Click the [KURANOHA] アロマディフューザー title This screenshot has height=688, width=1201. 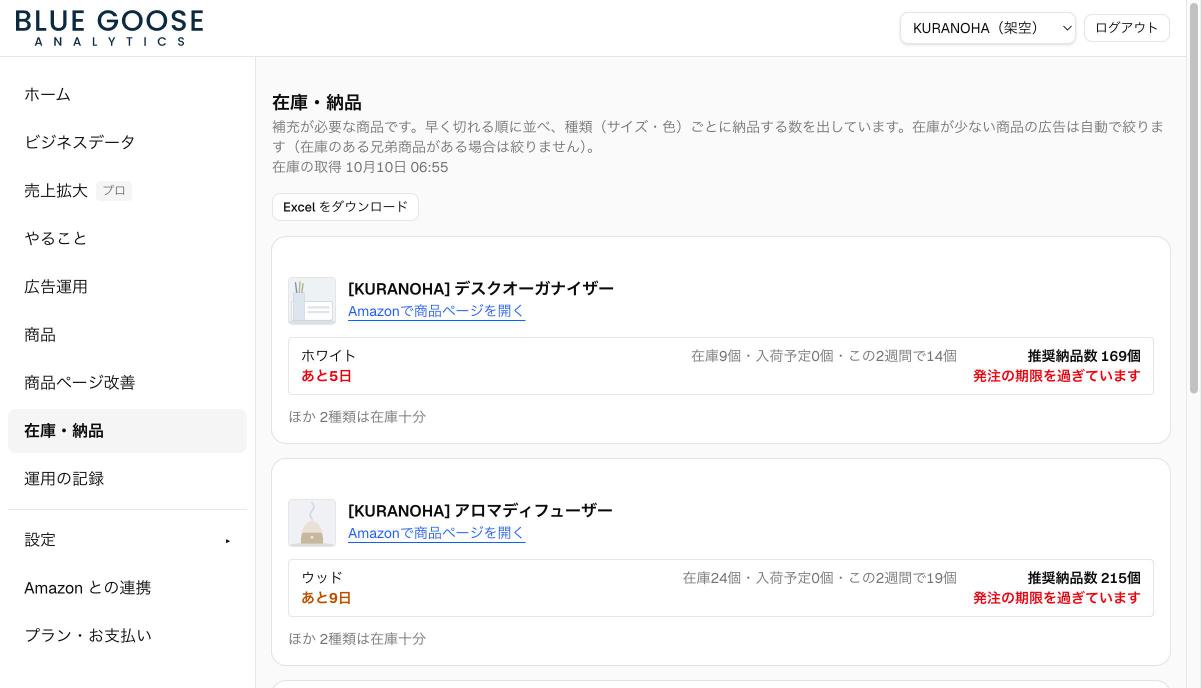[480, 510]
